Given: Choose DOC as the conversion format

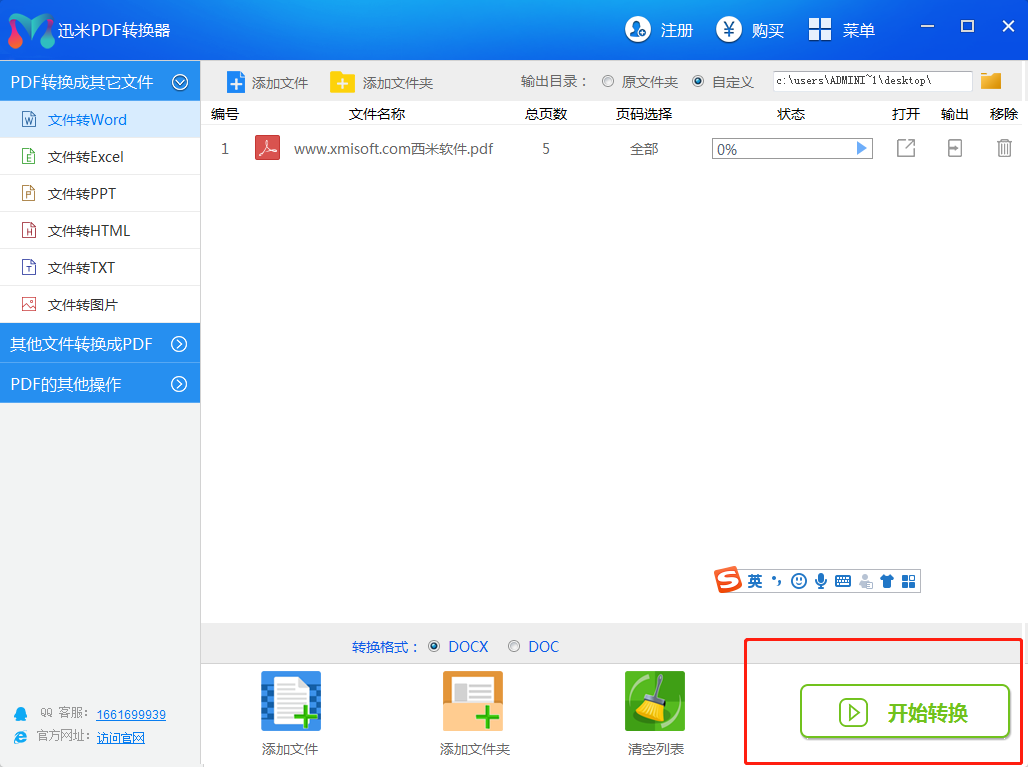Looking at the screenshot, I should coord(514,647).
